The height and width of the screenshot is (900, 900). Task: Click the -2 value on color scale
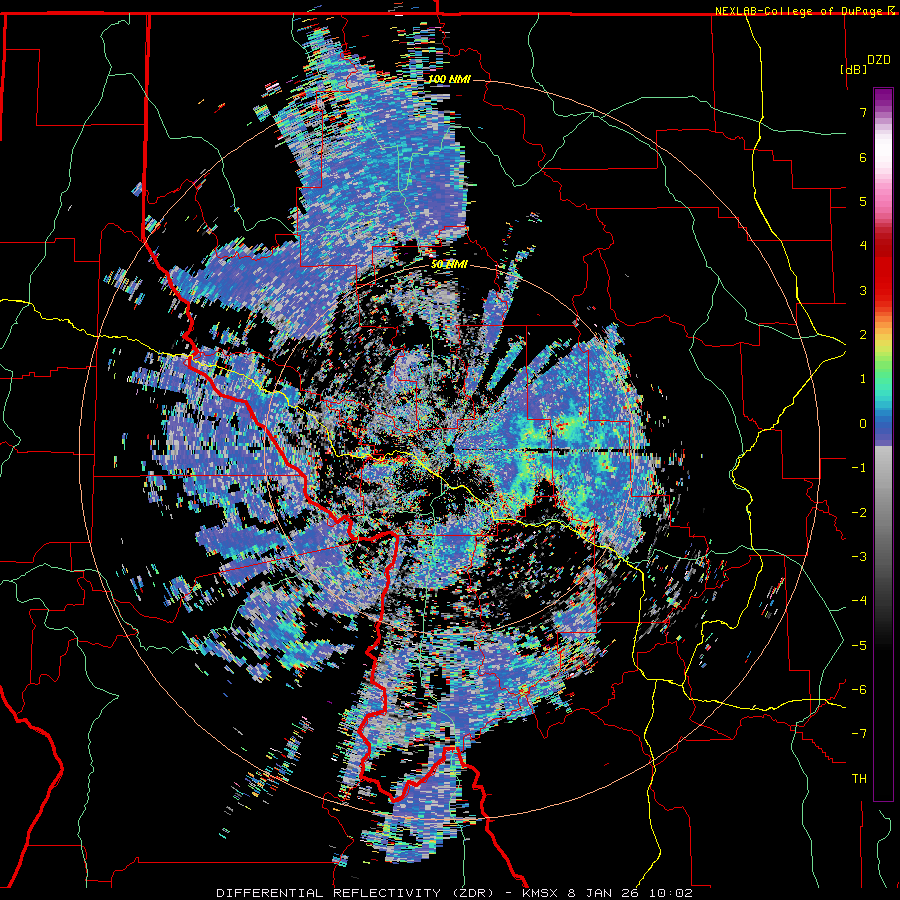coord(859,513)
